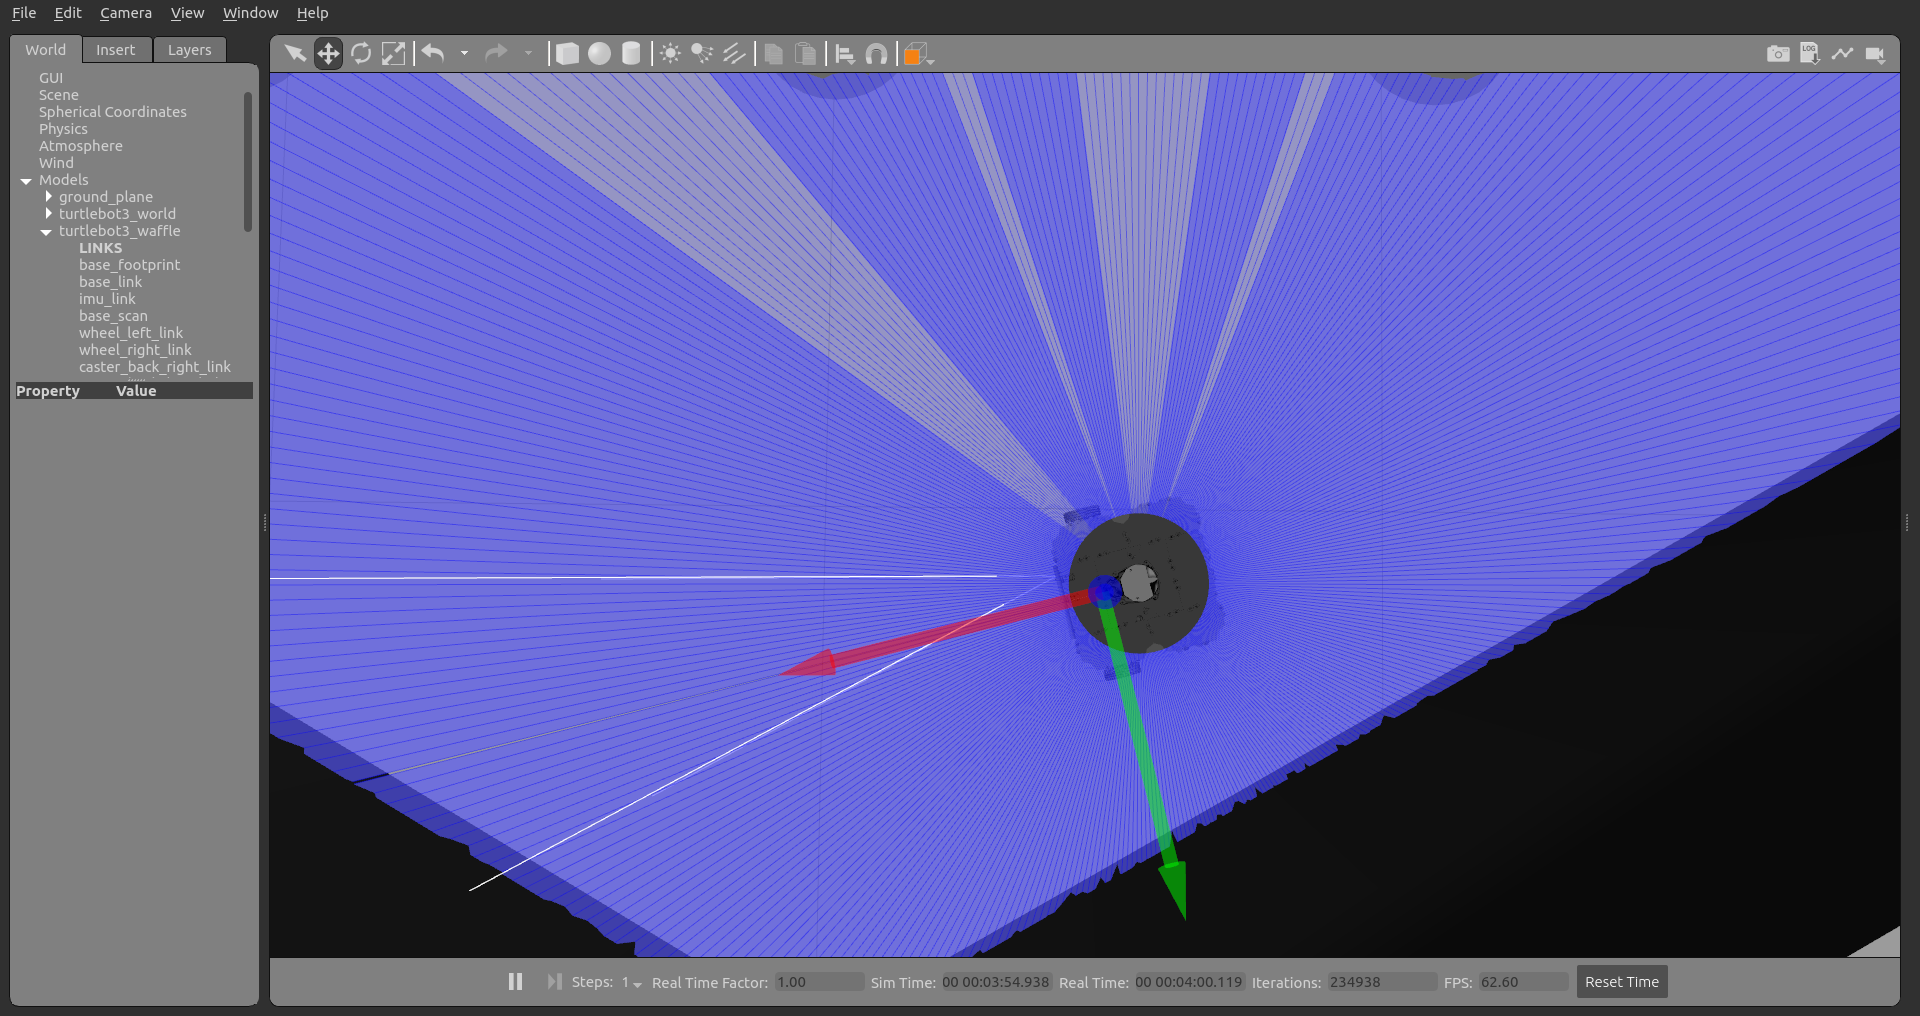
Task: Select base_scan link in tree
Action: point(113,316)
